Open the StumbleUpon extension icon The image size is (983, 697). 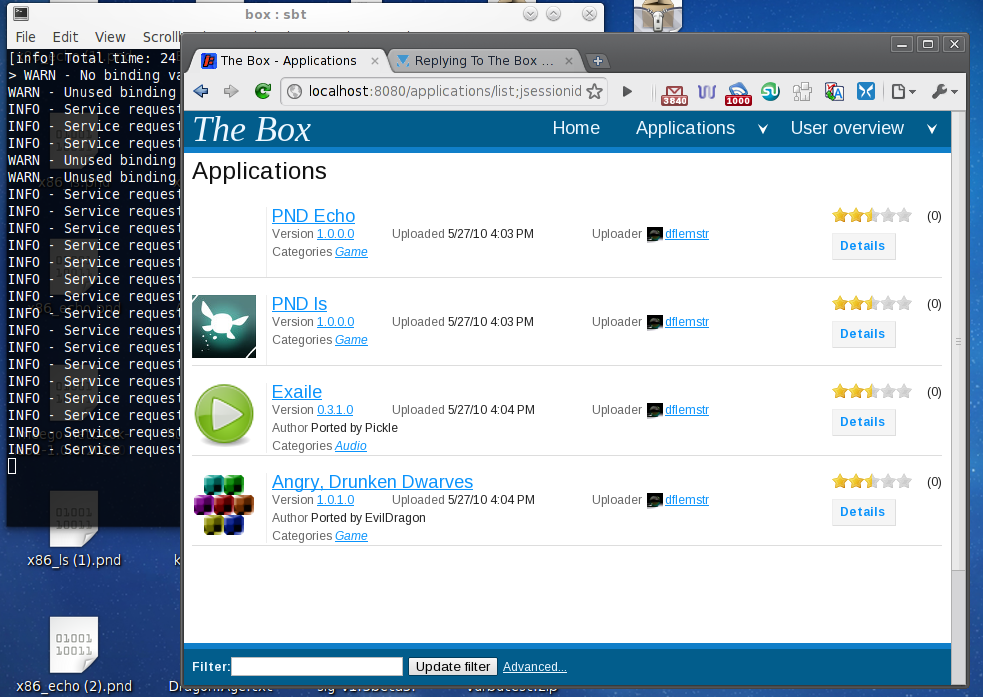(771, 92)
